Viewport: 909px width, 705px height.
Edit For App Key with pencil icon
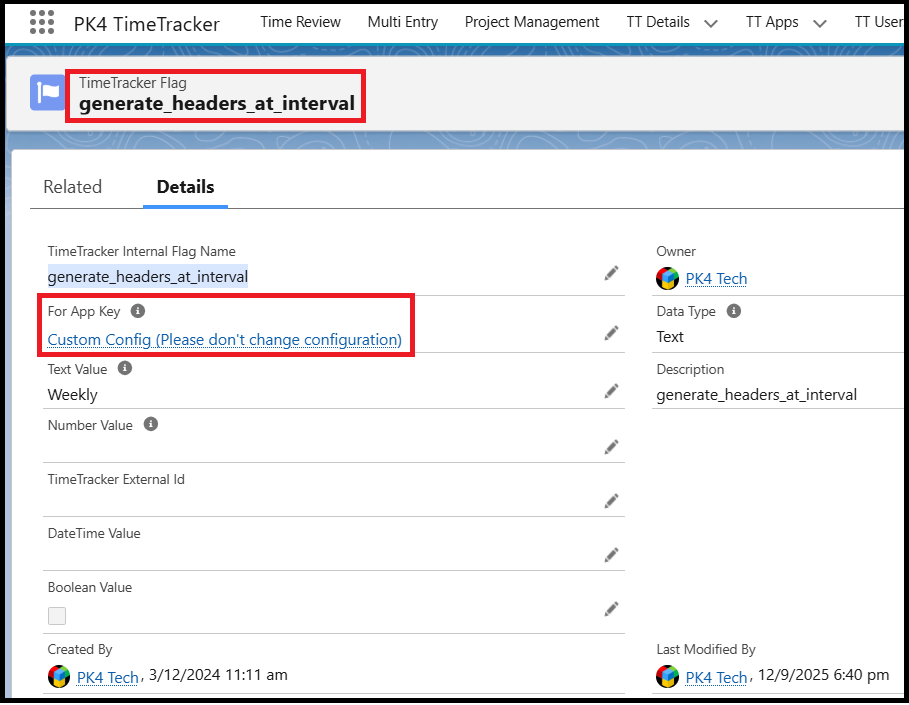(x=611, y=333)
